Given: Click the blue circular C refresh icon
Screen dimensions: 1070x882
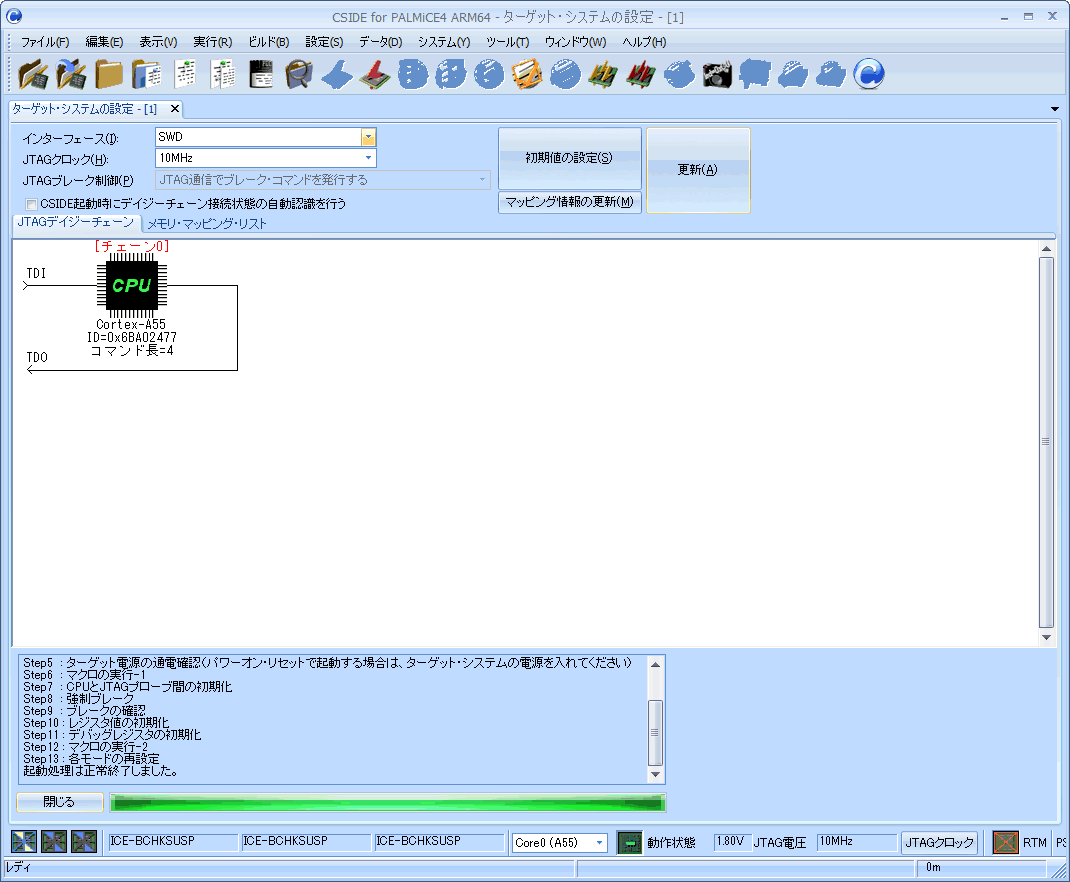Looking at the screenshot, I should coord(869,74).
